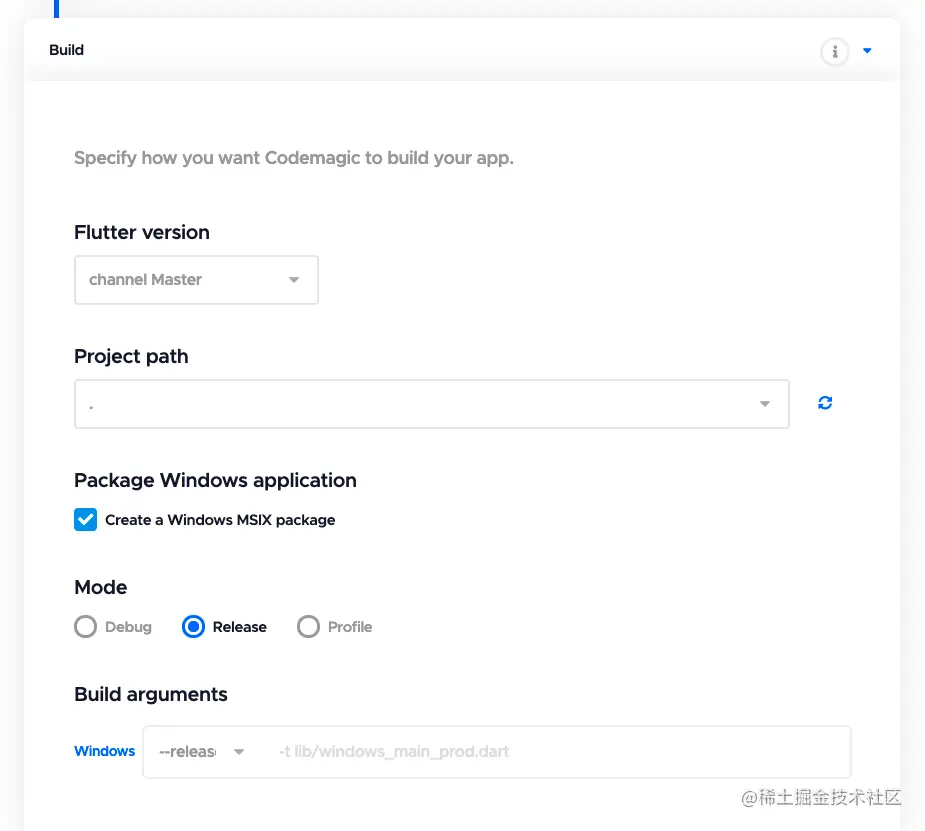Click the Flutter version heading
Viewport: 925px width, 831px height.
pos(142,232)
